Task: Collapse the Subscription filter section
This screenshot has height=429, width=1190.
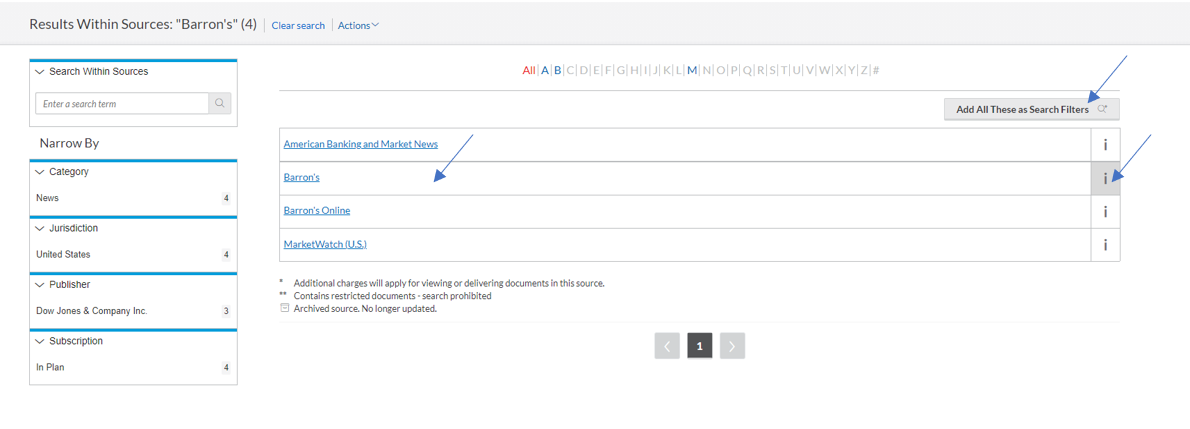Action: click(x=40, y=341)
